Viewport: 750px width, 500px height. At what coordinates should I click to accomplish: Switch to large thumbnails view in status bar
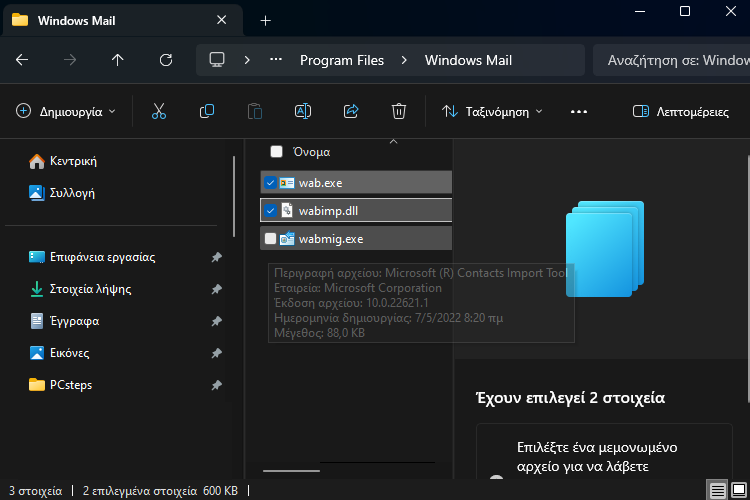click(x=739, y=490)
